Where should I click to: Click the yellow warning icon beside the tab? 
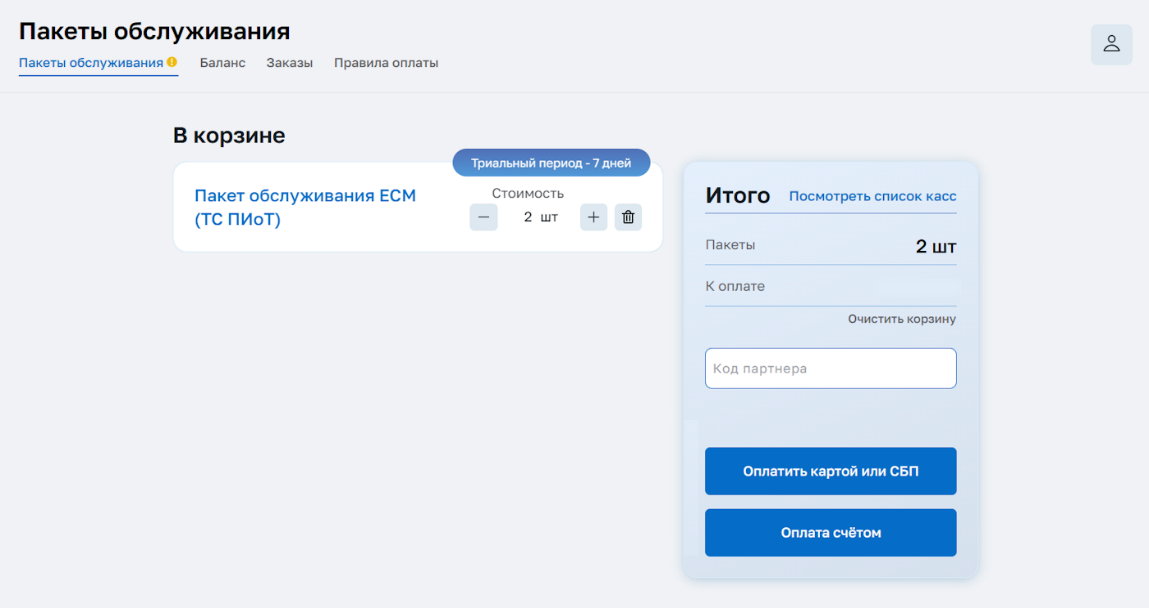pos(172,62)
